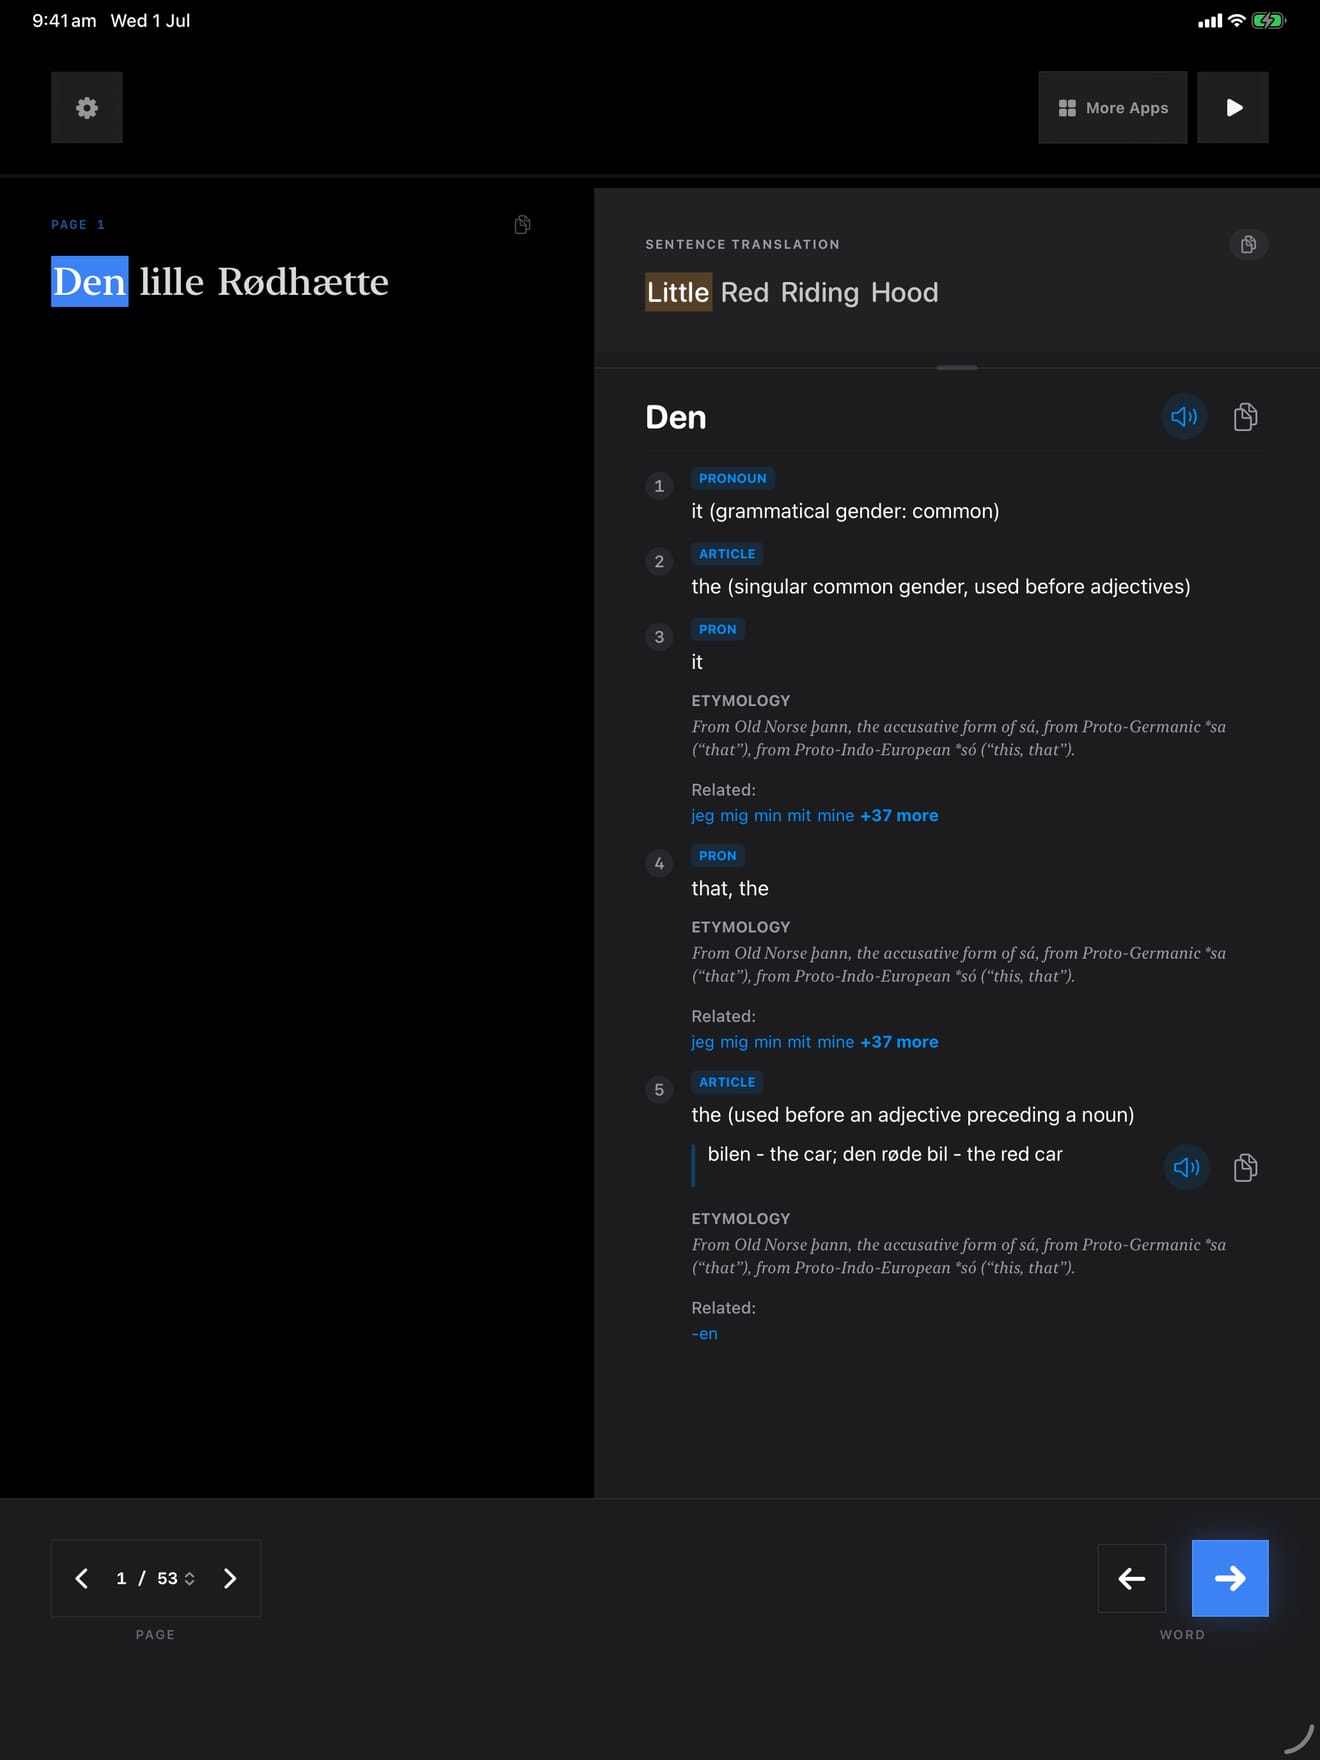Select the word 'Rødhætte' in the title

(303, 282)
